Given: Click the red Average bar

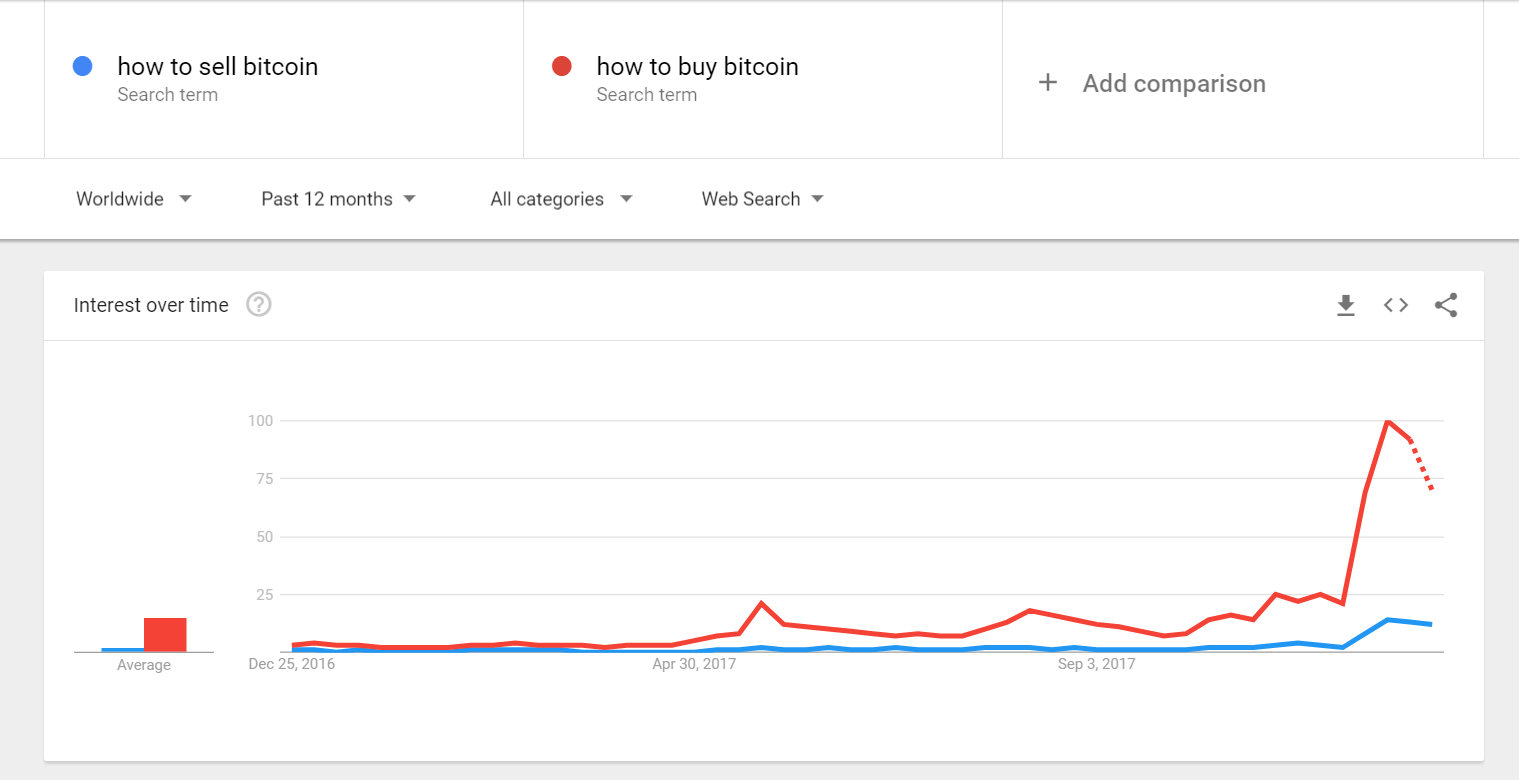Looking at the screenshot, I should (x=165, y=634).
